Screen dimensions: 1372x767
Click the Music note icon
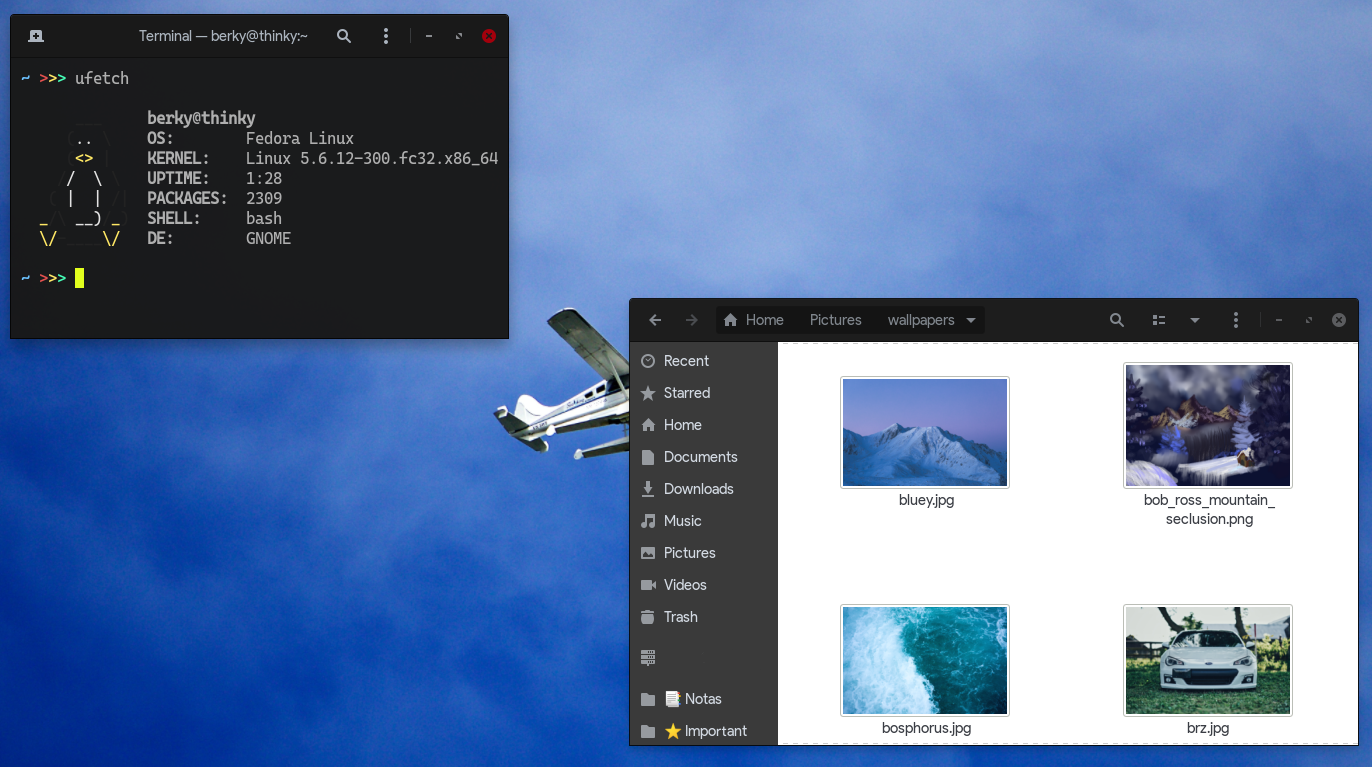tap(648, 521)
